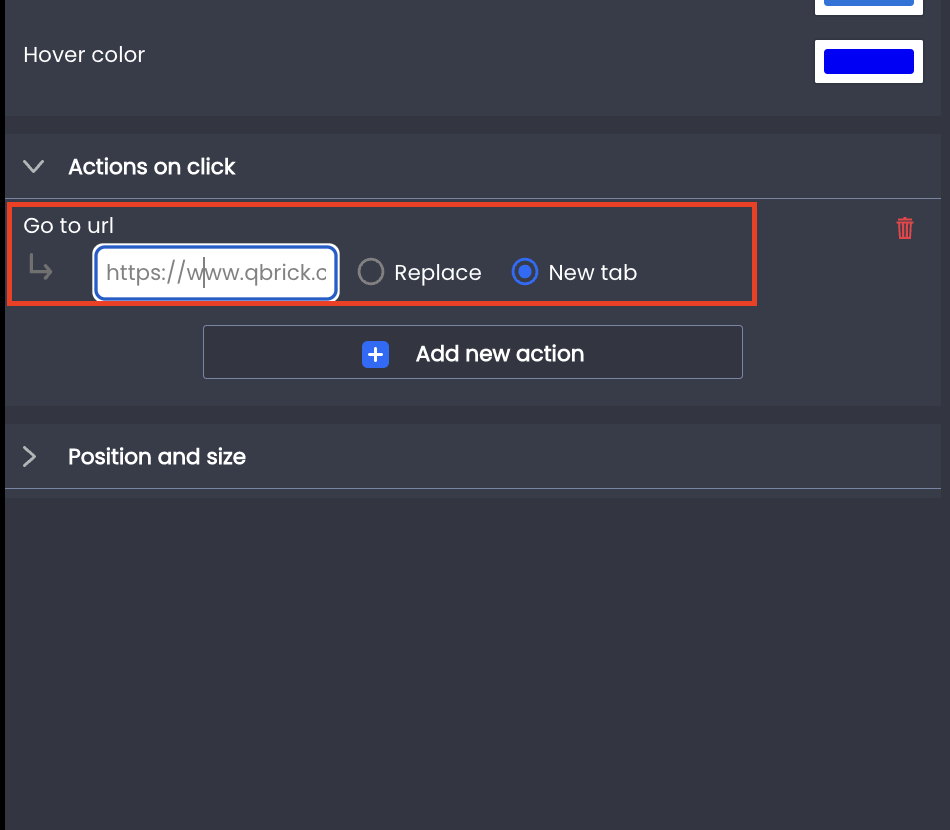Image resolution: width=950 pixels, height=830 pixels.
Task: Click the Hover color label
Action: click(x=84, y=55)
